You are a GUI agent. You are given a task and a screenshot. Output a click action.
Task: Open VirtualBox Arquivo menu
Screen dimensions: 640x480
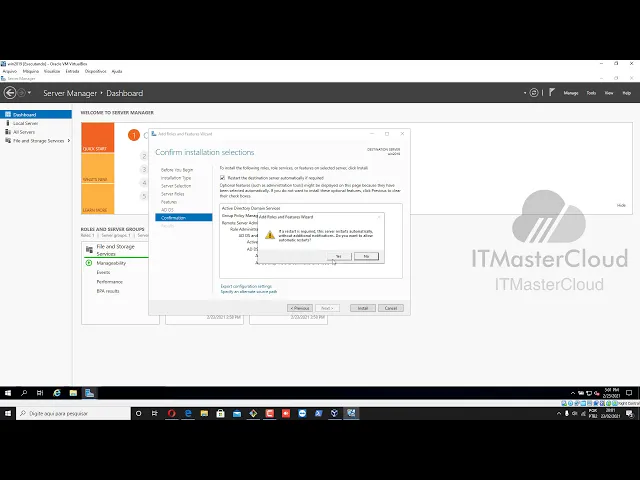point(10,71)
